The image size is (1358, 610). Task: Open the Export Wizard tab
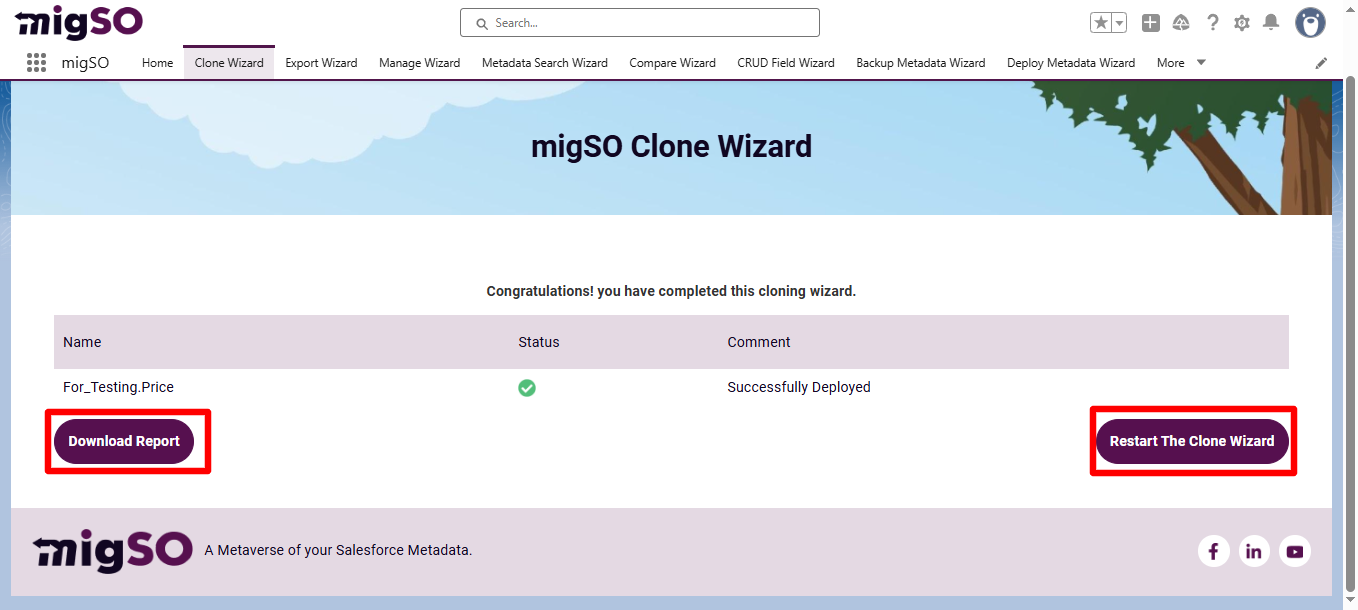[321, 63]
